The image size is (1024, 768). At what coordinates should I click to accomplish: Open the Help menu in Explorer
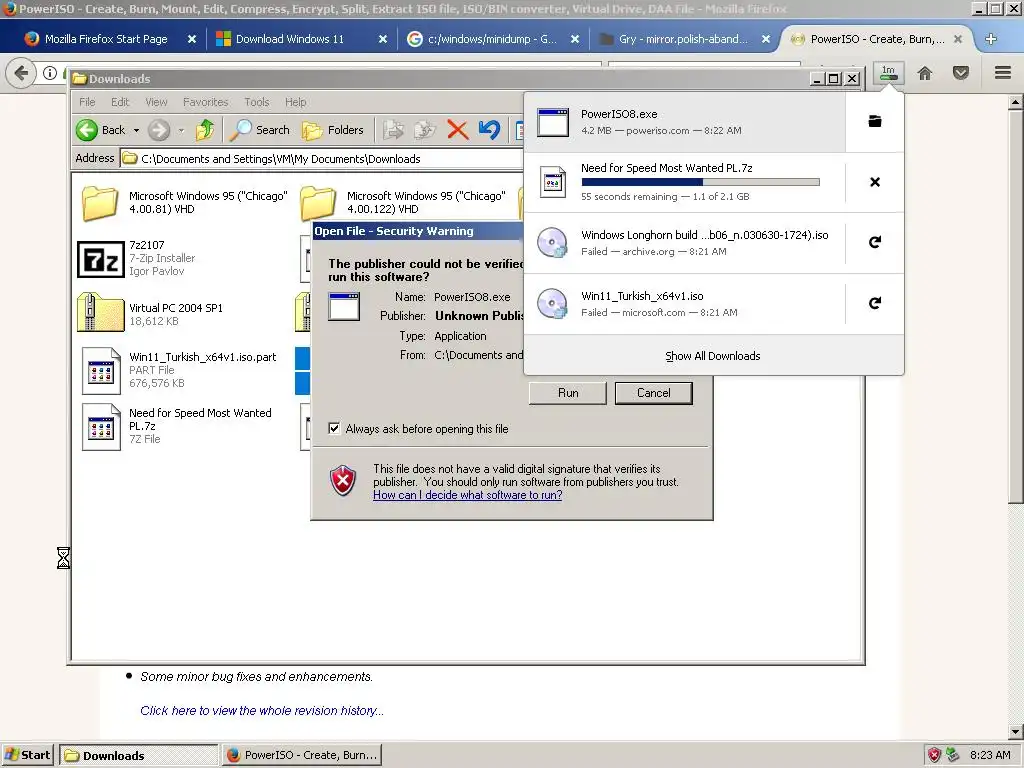coord(295,102)
